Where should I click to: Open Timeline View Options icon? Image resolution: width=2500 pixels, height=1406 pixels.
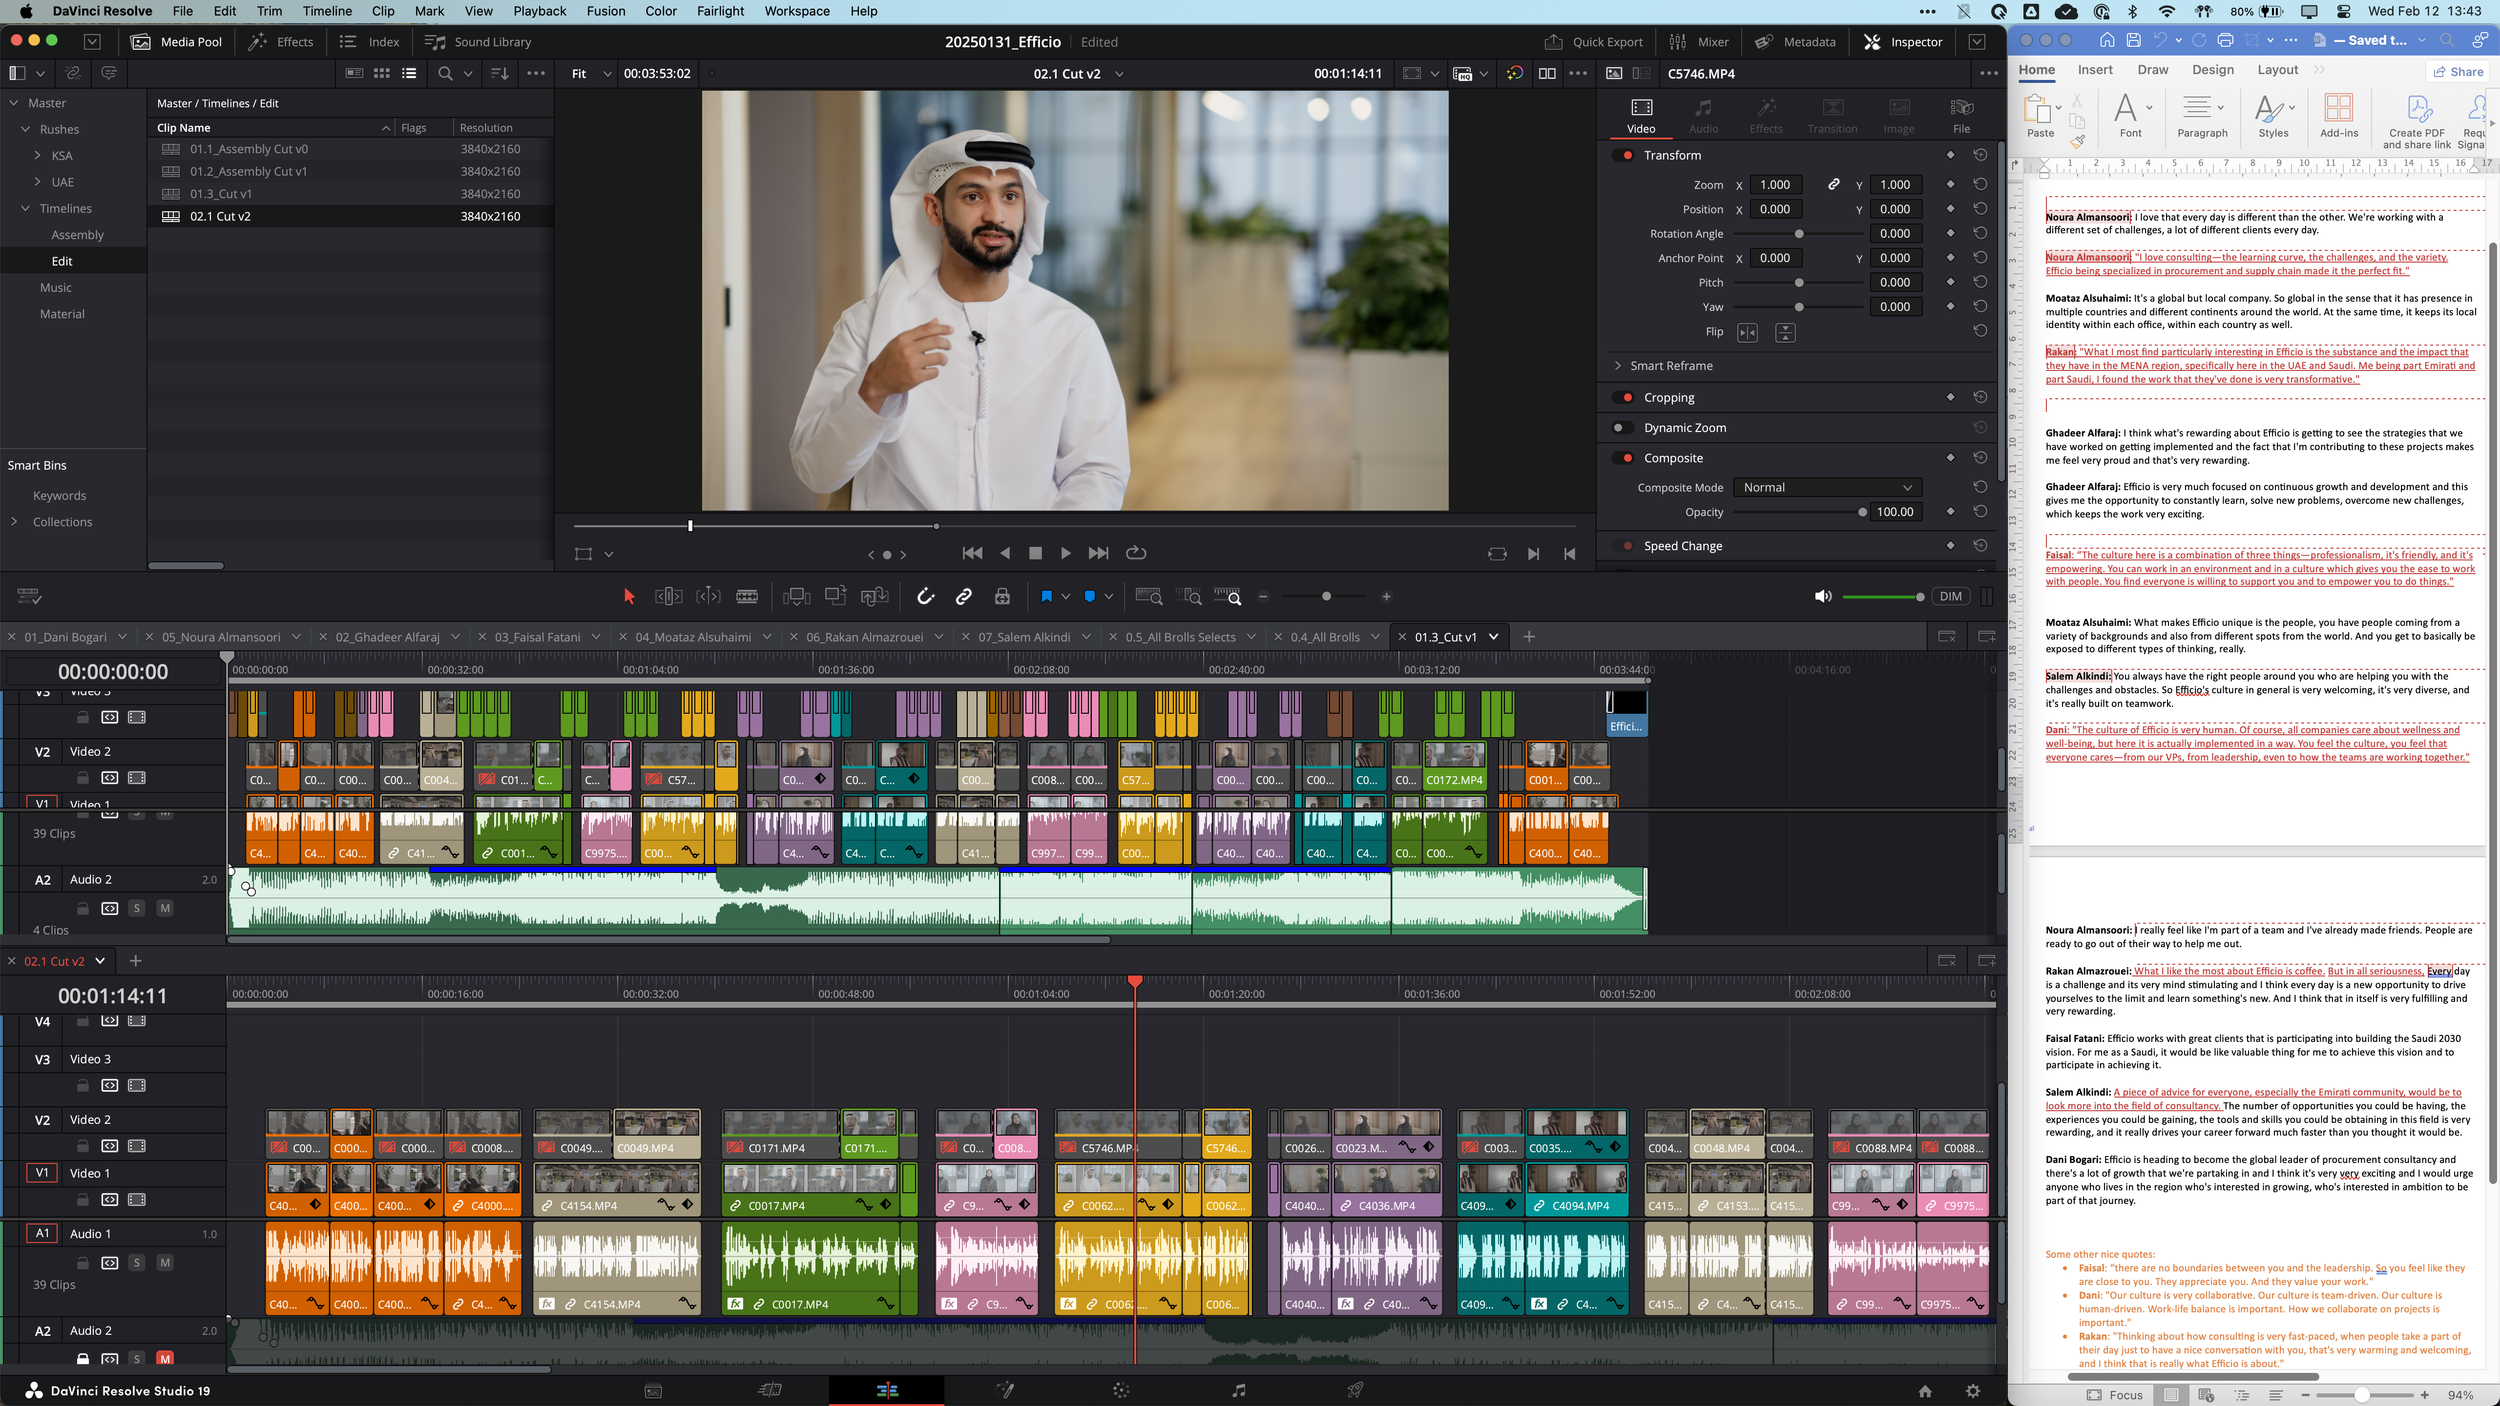29,597
